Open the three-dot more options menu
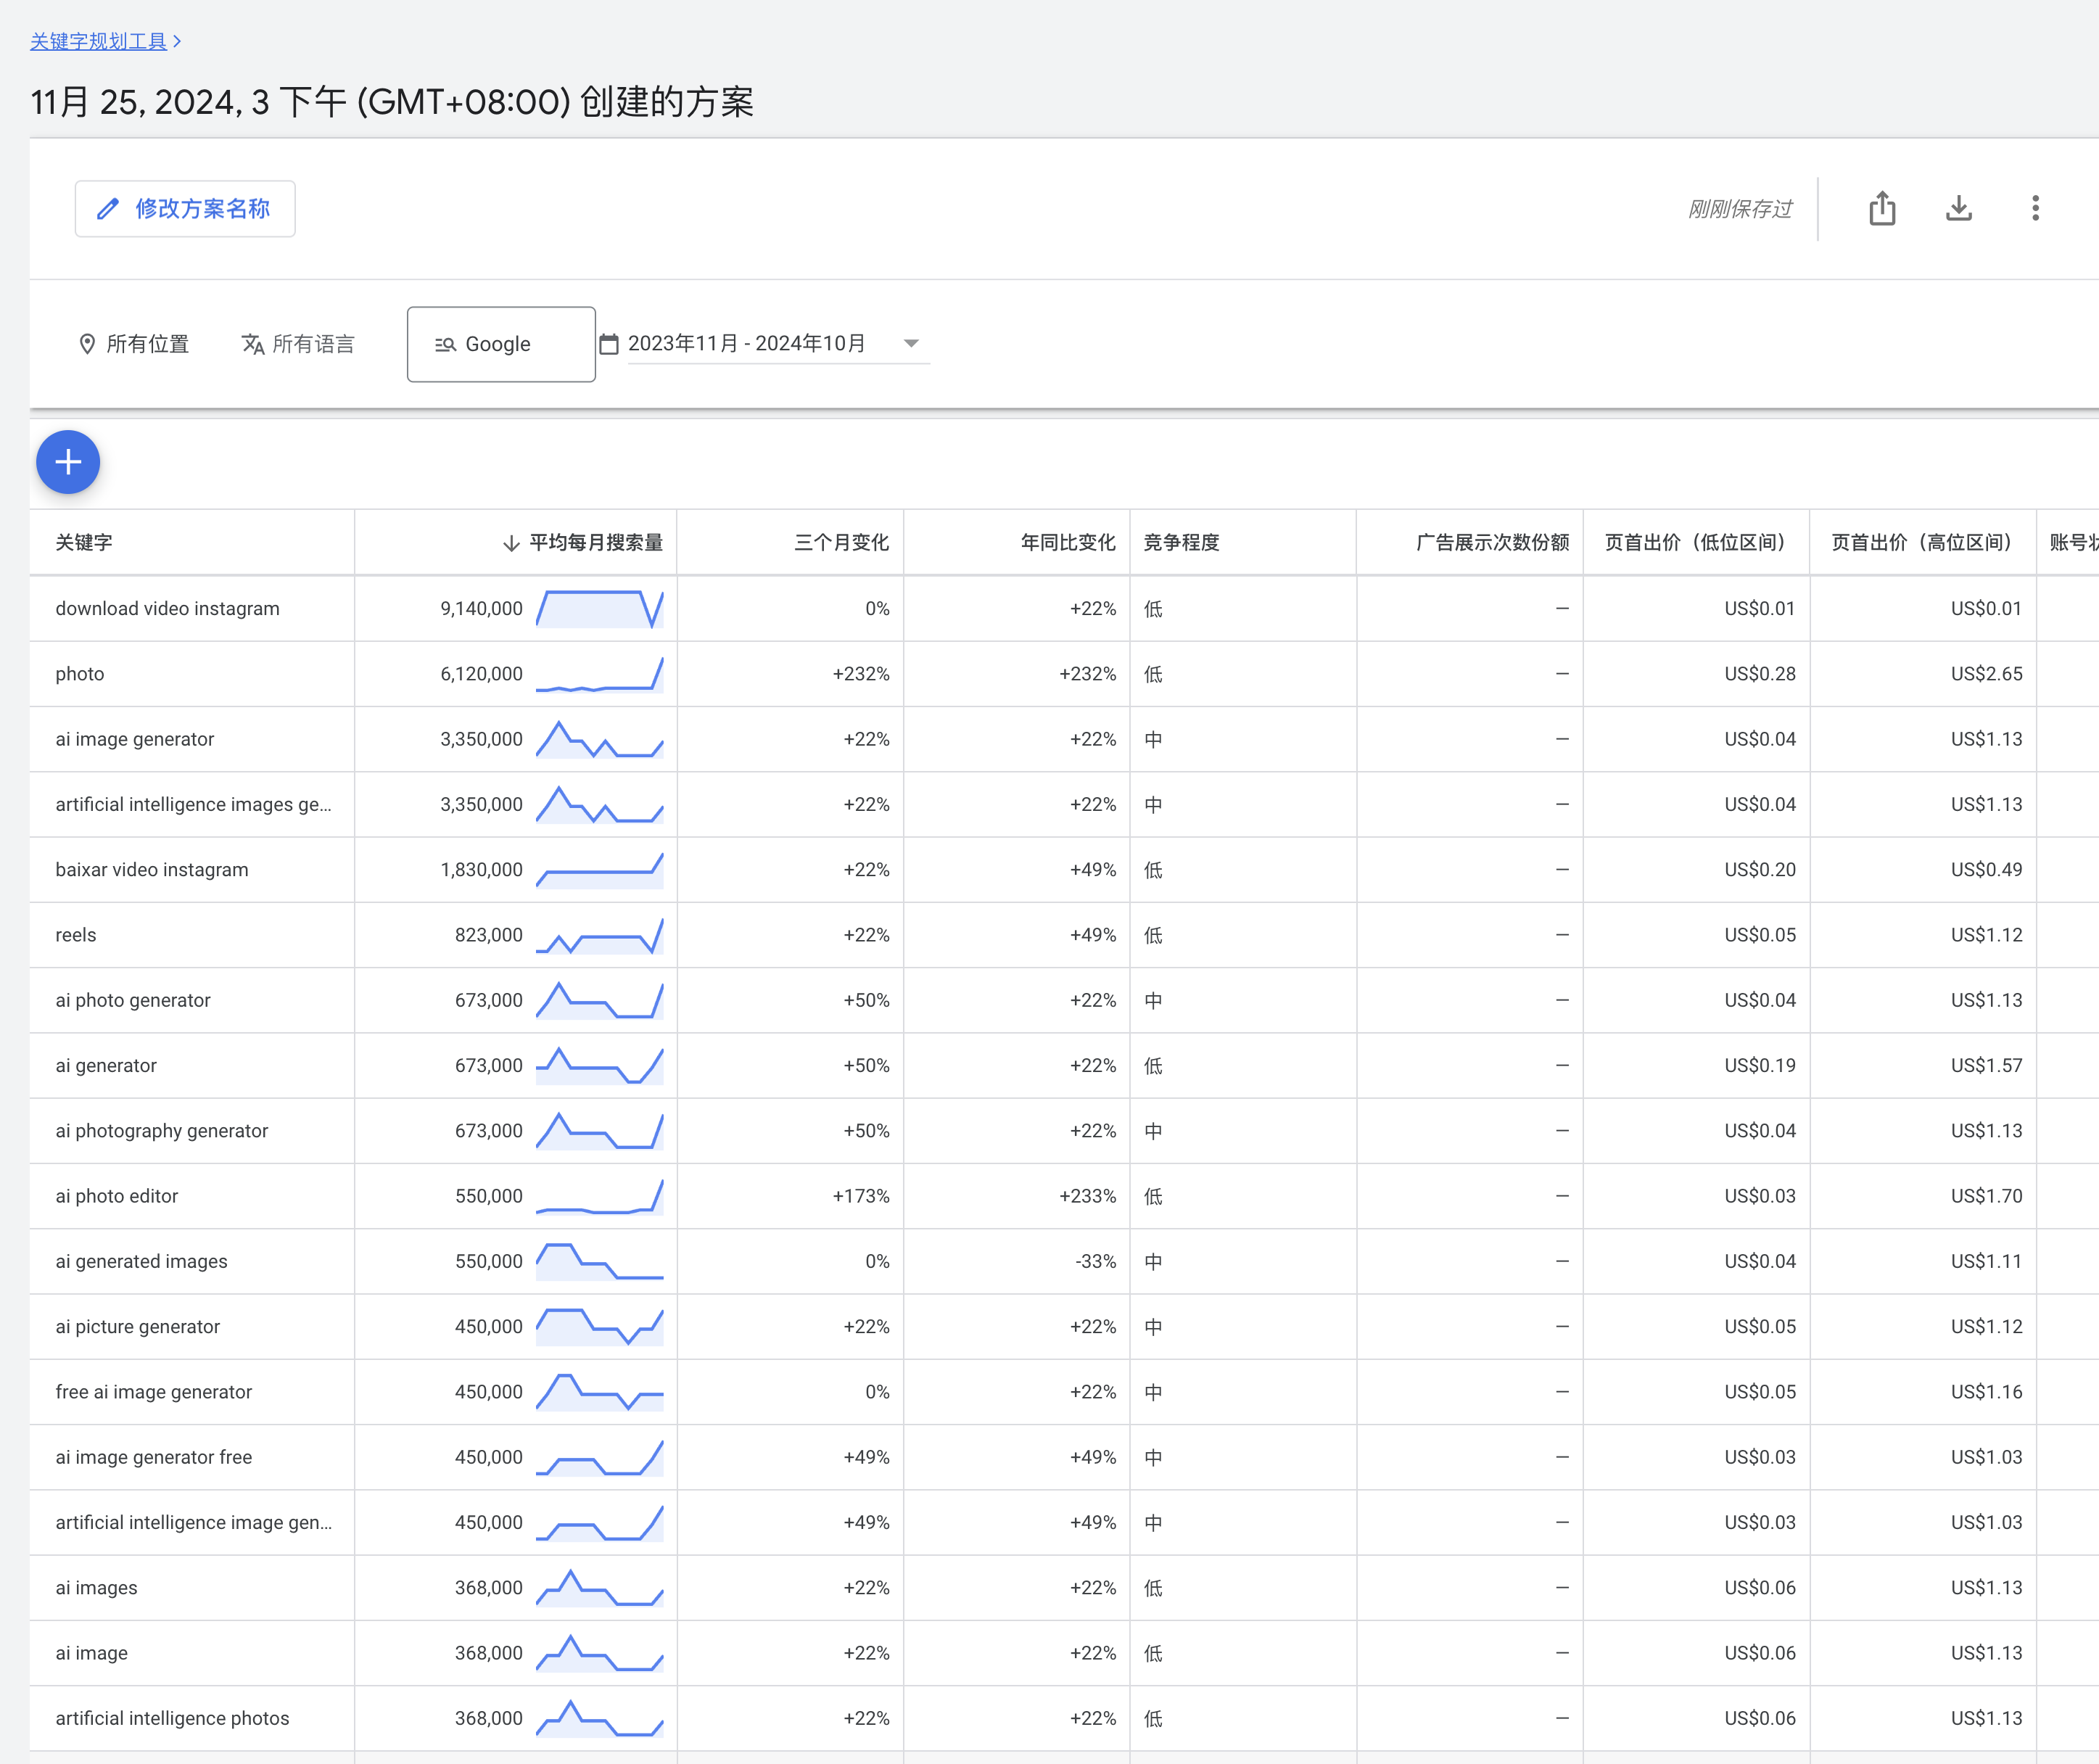Image resolution: width=2099 pixels, height=1764 pixels. [x=2035, y=208]
